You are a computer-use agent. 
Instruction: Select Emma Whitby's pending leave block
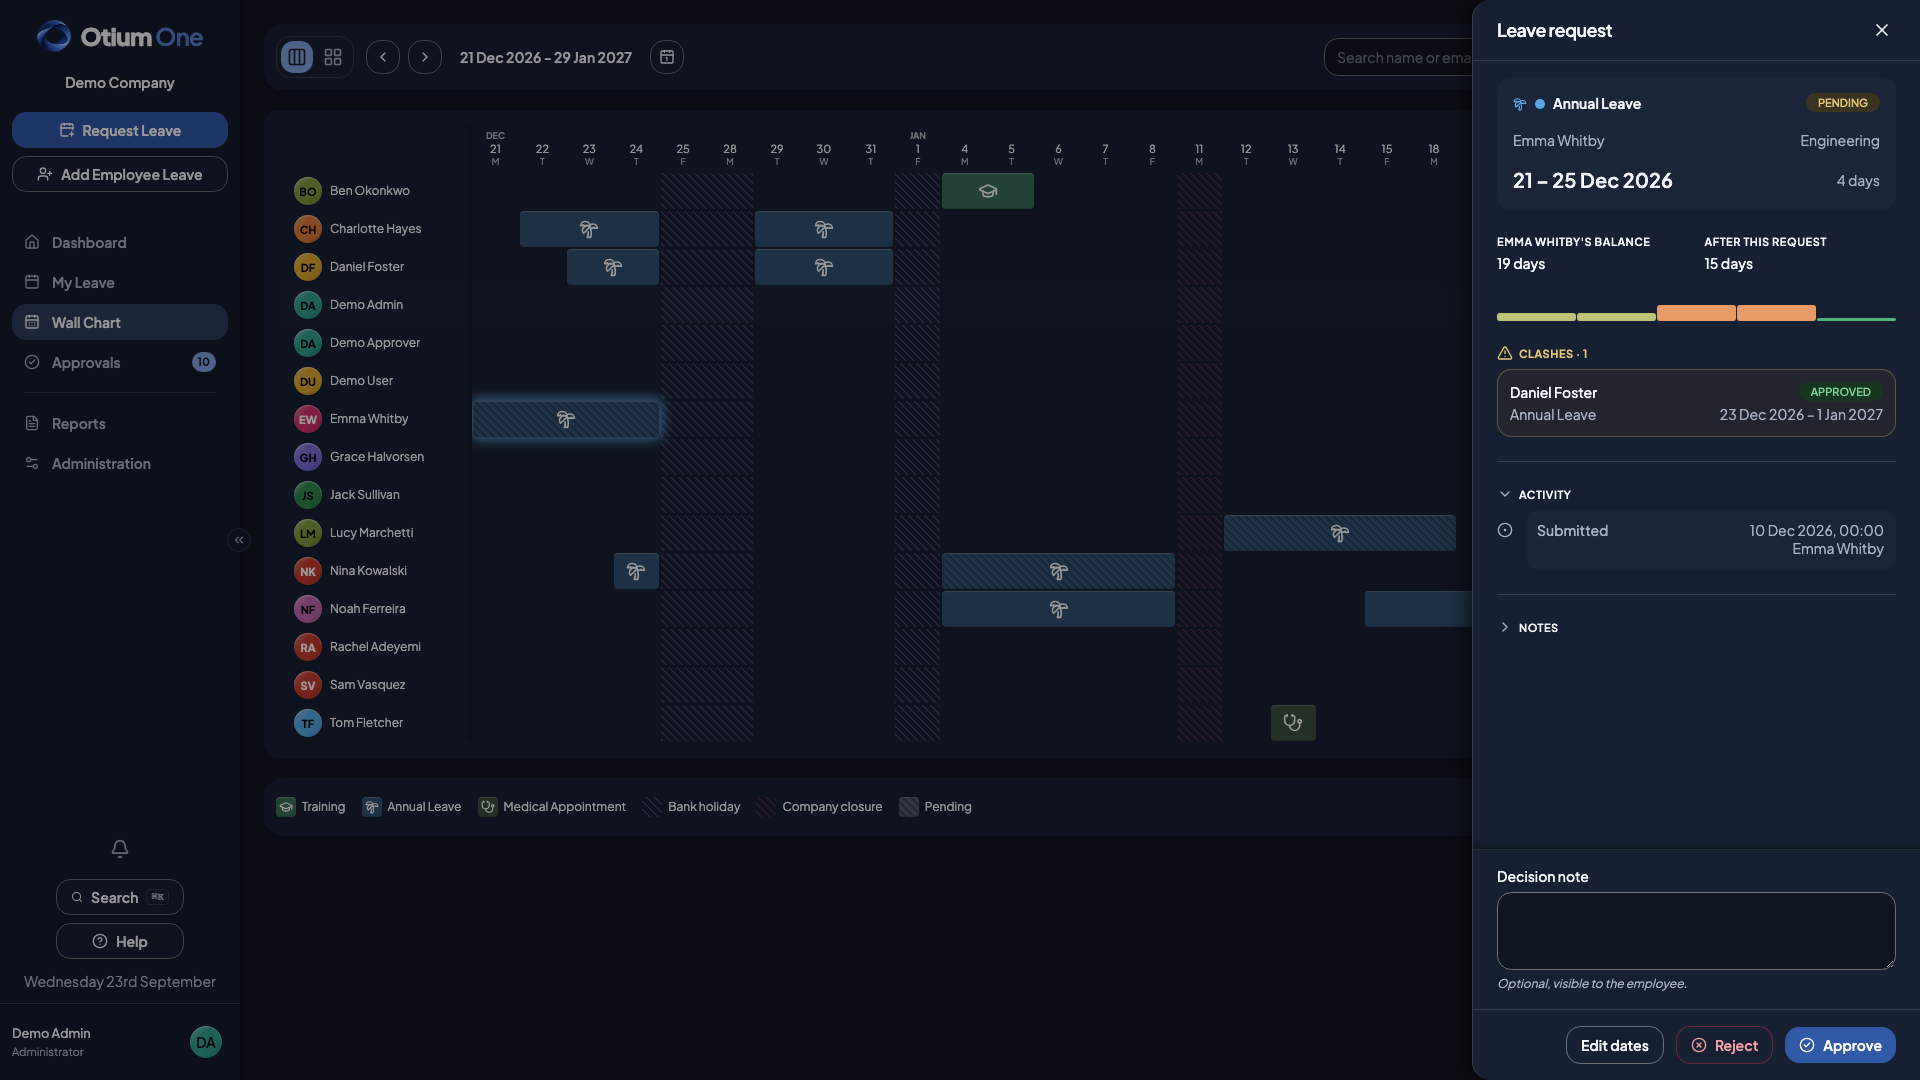click(x=566, y=419)
